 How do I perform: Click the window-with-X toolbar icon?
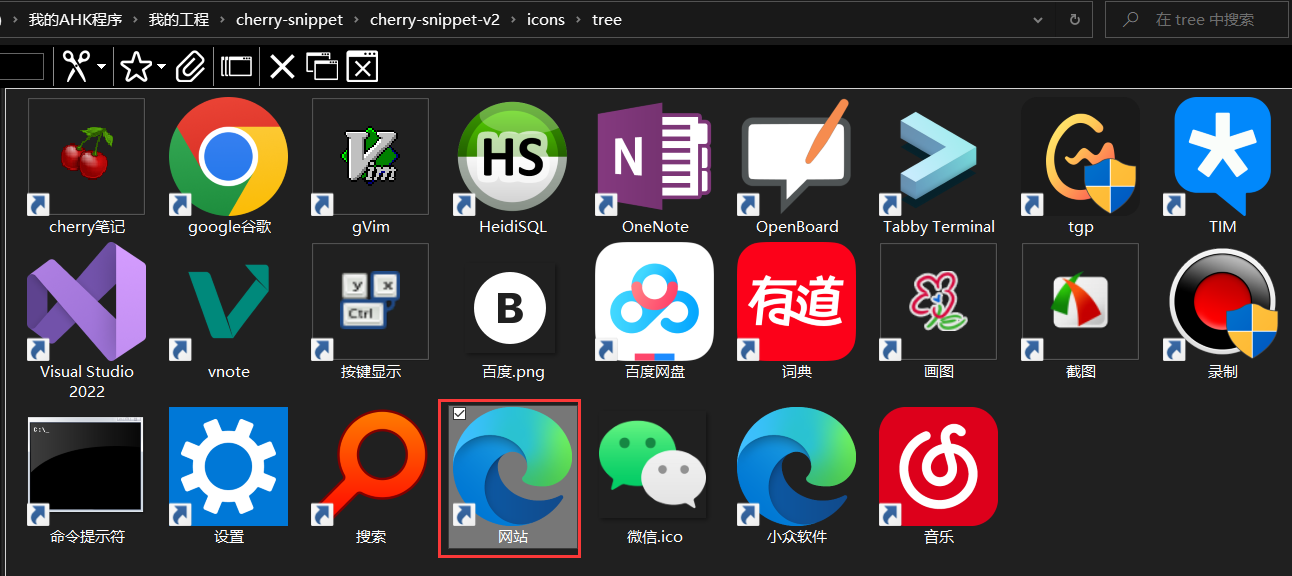(363, 67)
